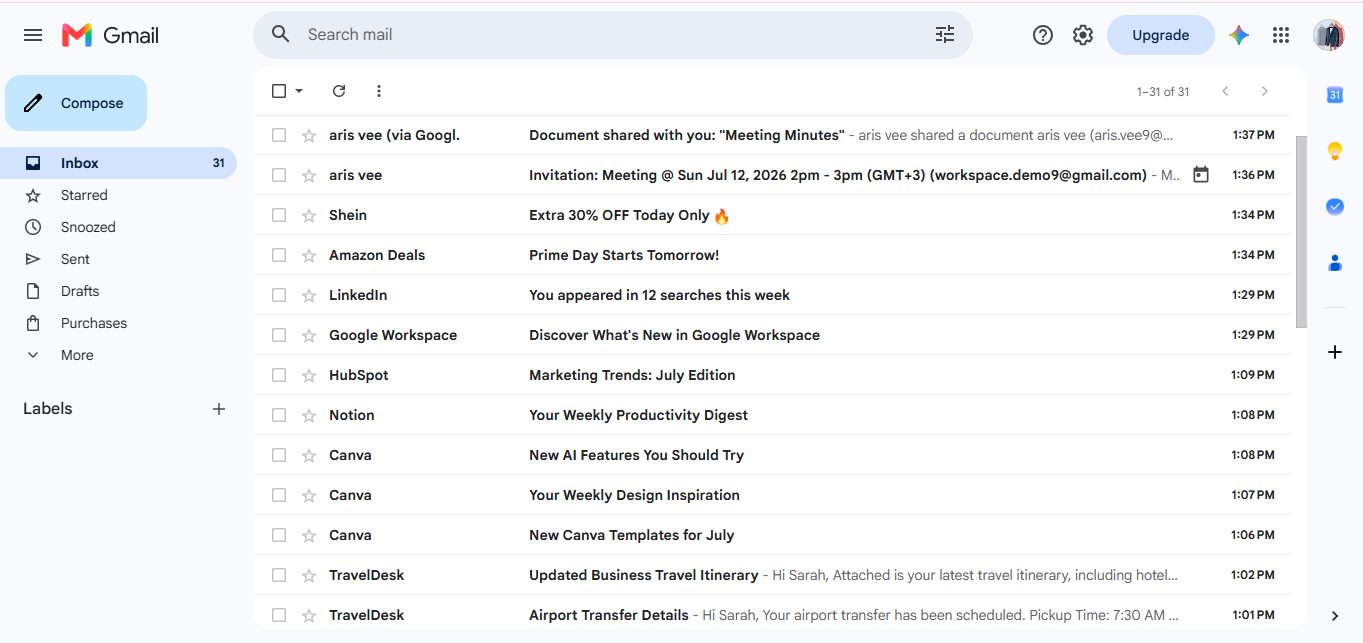Open the main menu hamburger icon
The width and height of the screenshot is (1363, 643).
33,35
